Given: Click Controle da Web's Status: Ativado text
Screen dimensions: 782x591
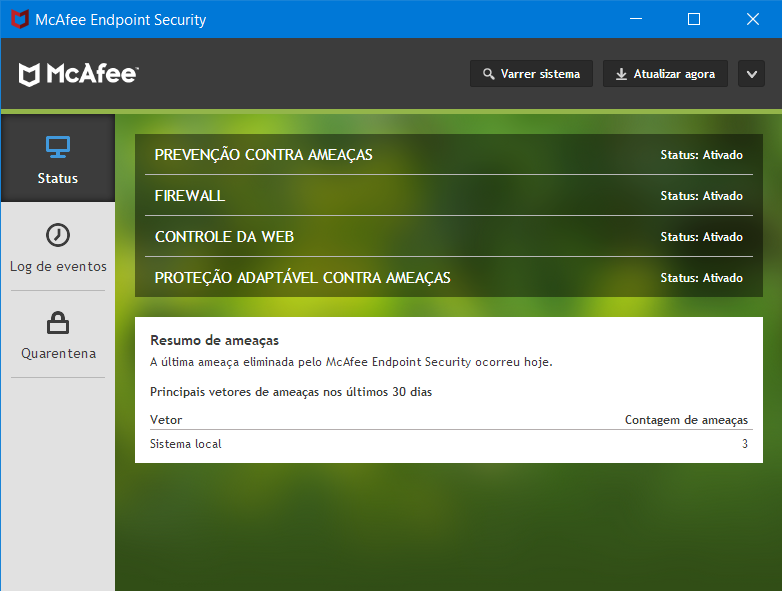Looking at the screenshot, I should tap(702, 236).
